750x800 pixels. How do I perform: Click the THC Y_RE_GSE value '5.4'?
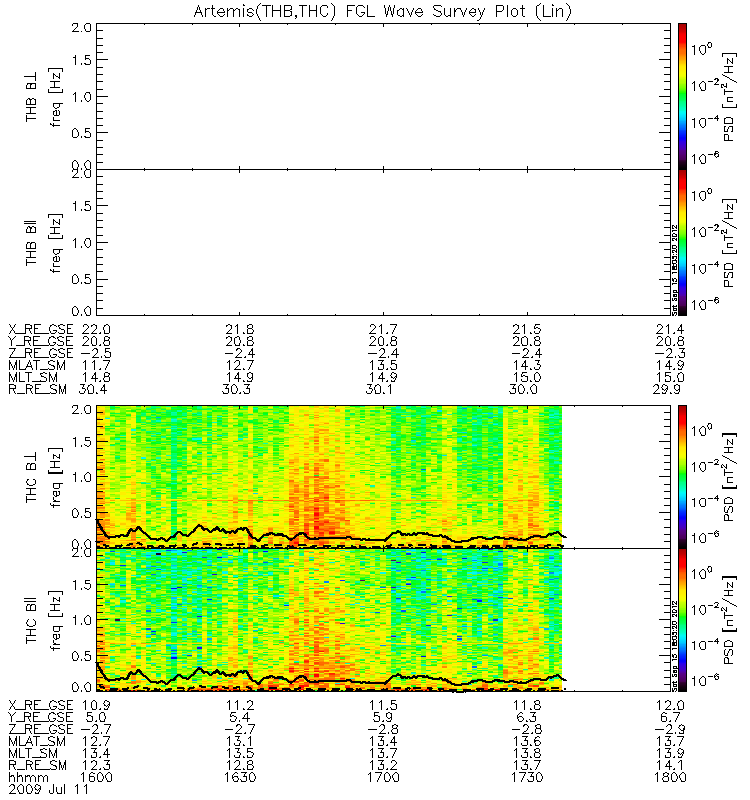[240, 718]
